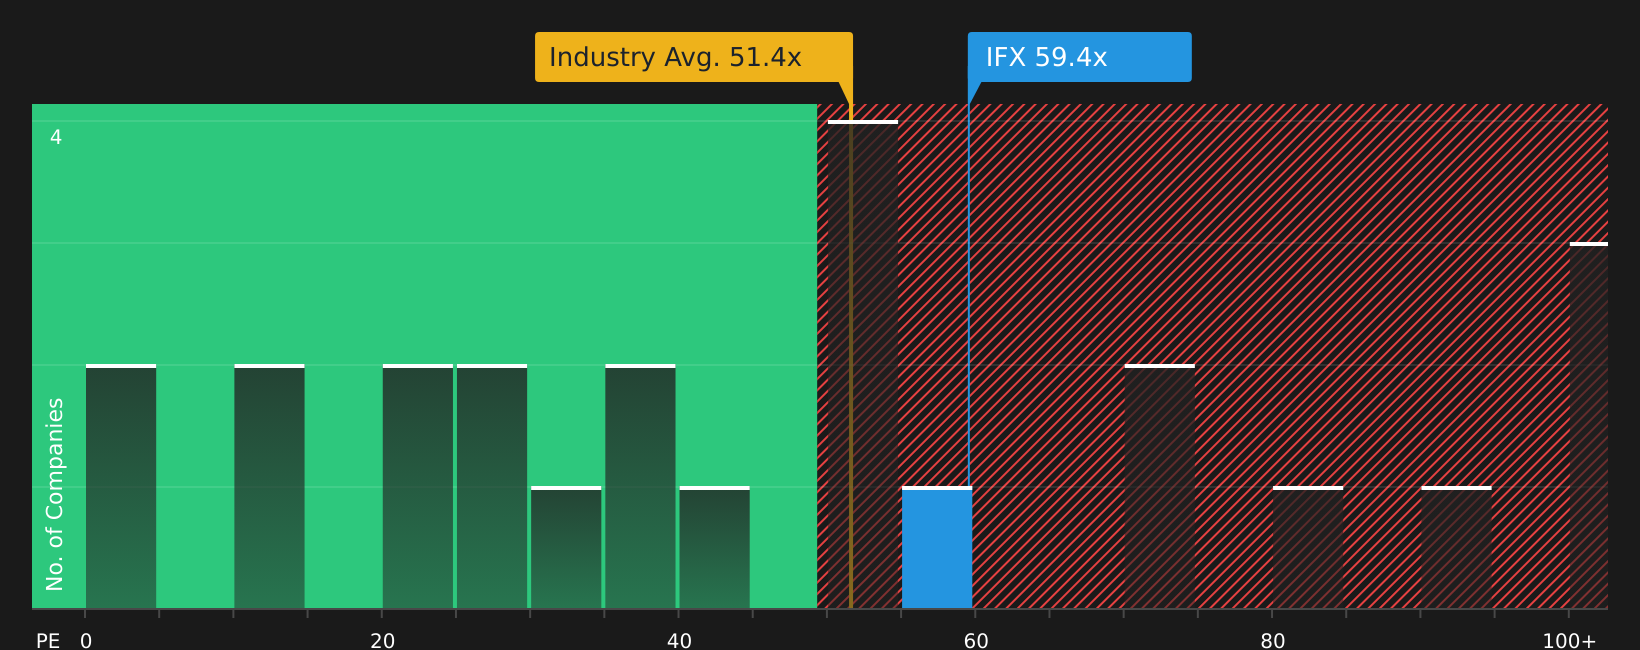Viewport: 1640px width, 650px height.
Task: Select the bar at PE 0-5
Action: click(121, 487)
